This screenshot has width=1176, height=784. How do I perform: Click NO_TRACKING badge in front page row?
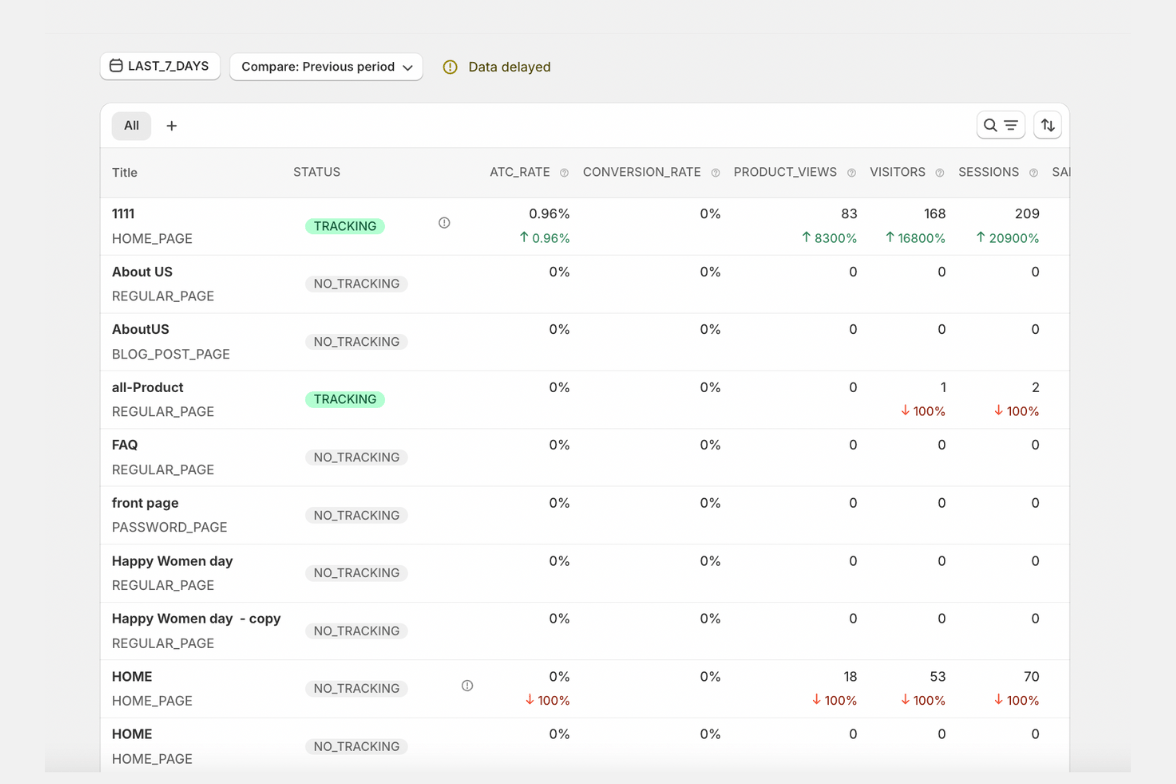pyautogui.click(x=356, y=515)
